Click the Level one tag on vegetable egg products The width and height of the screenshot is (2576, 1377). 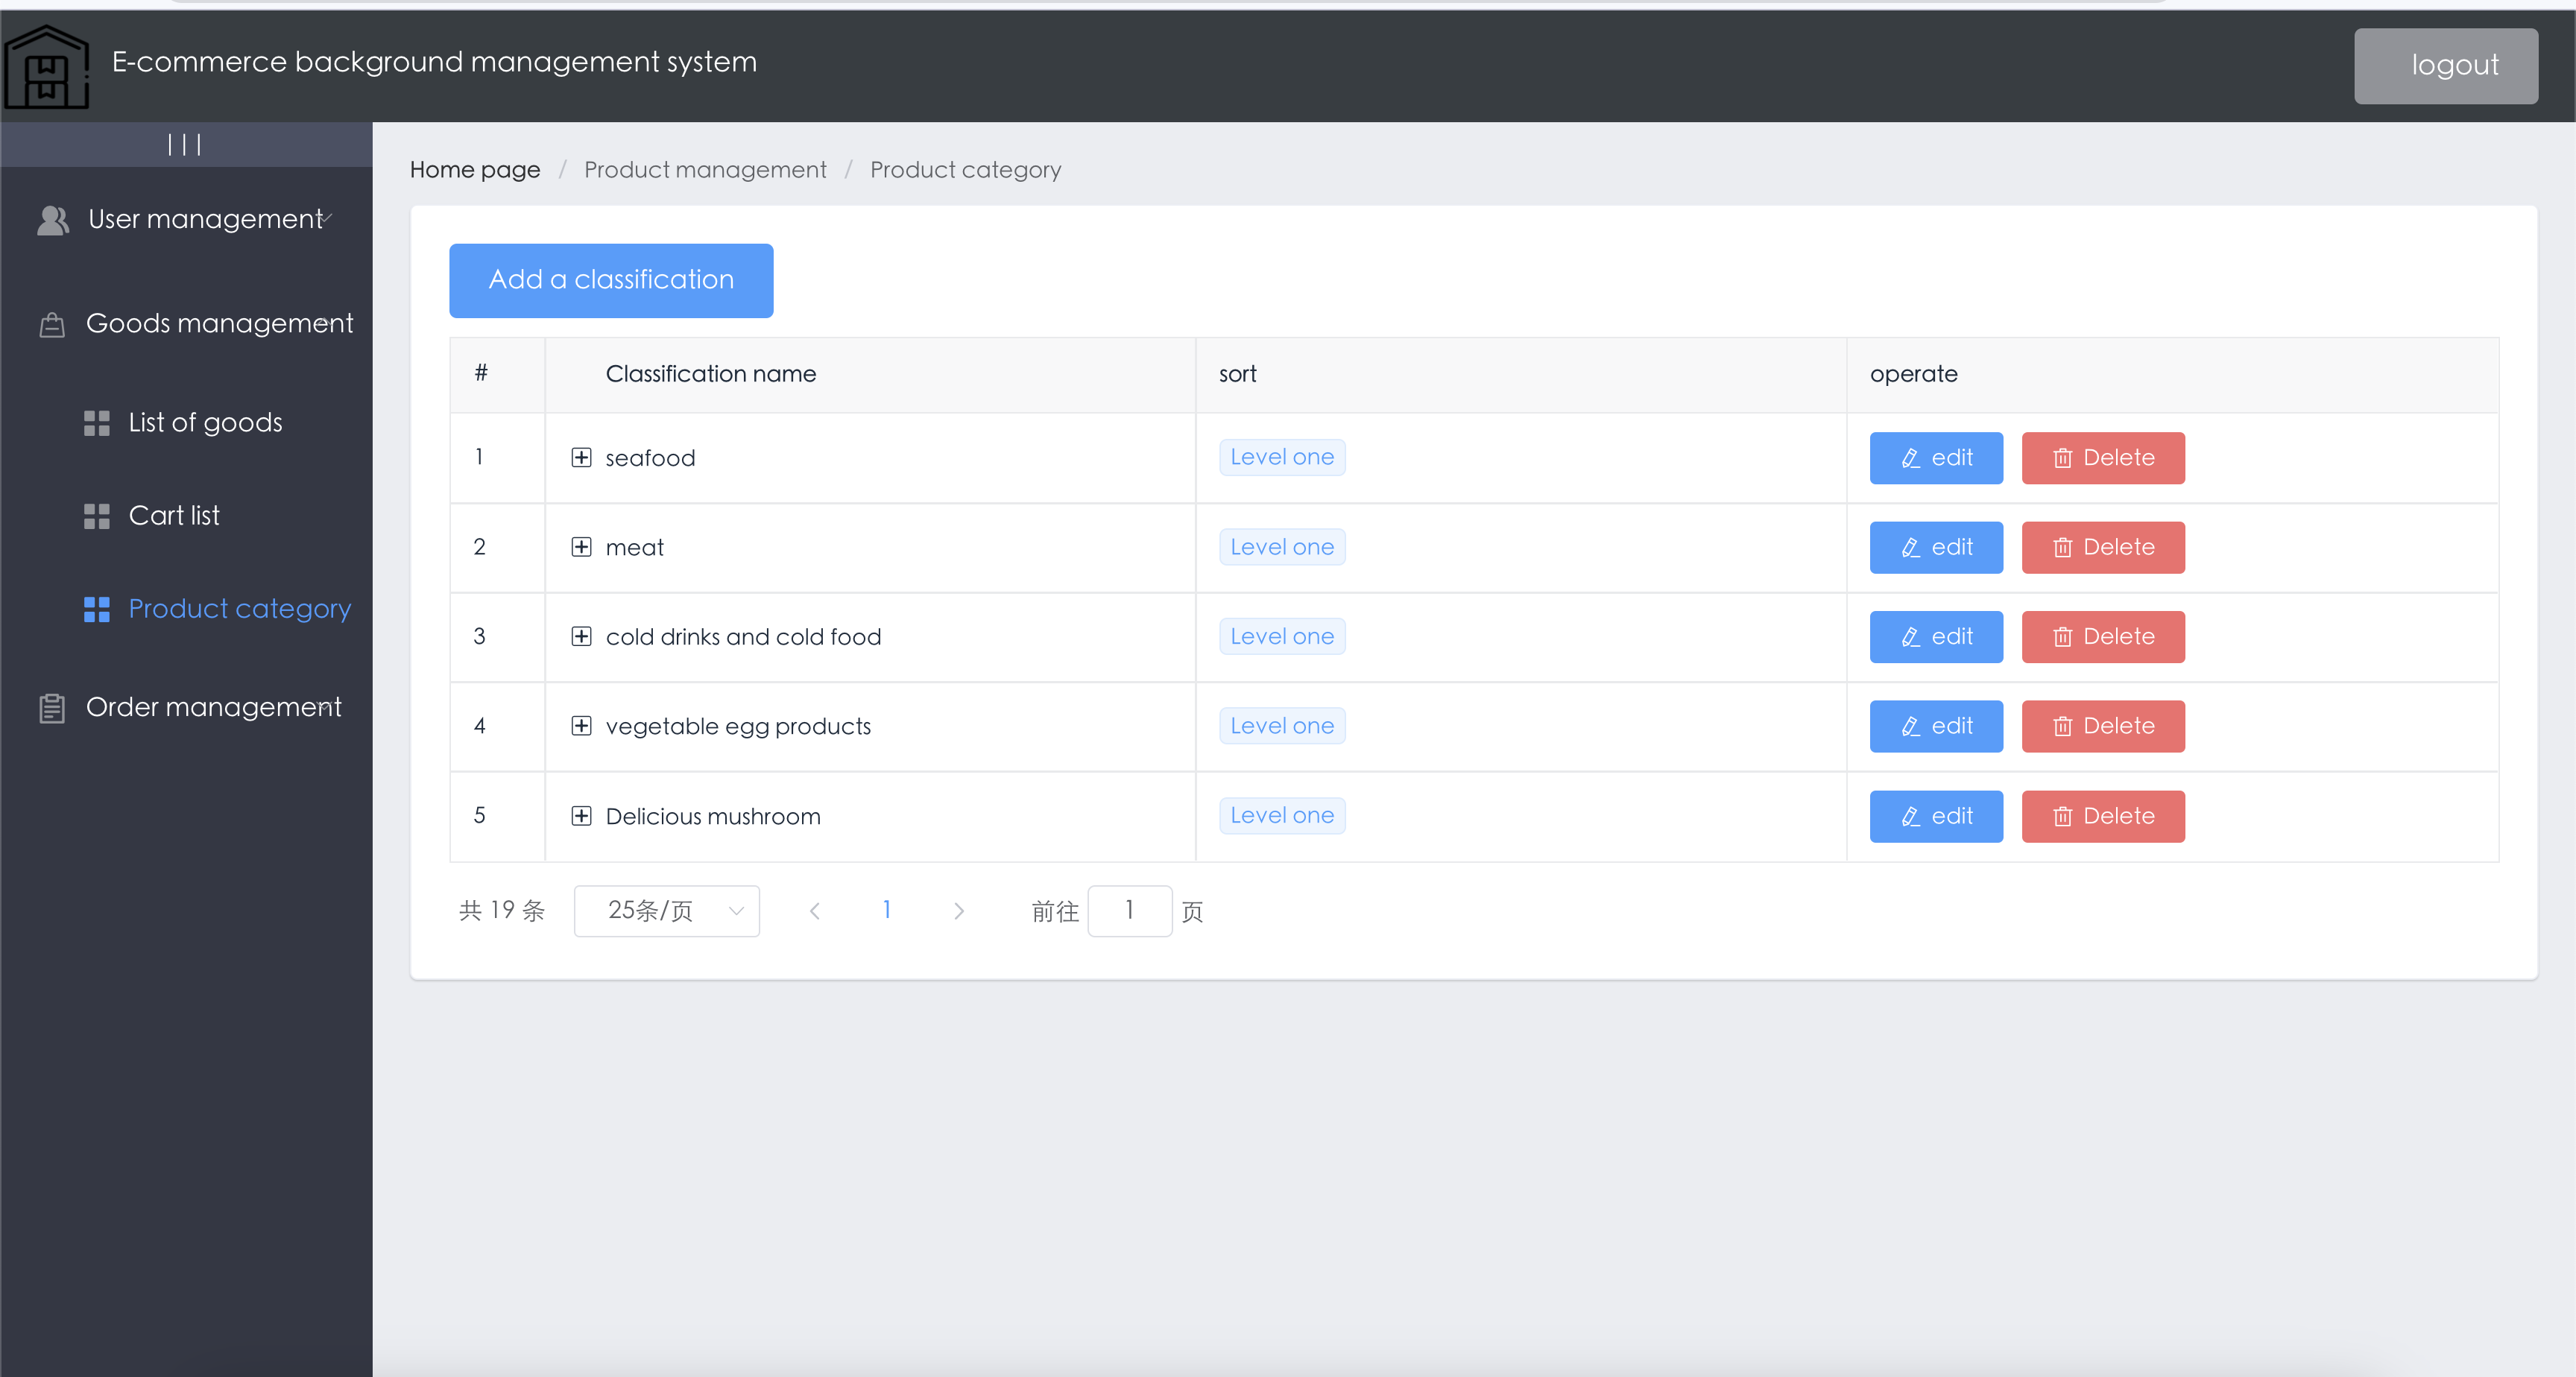coord(1281,725)
